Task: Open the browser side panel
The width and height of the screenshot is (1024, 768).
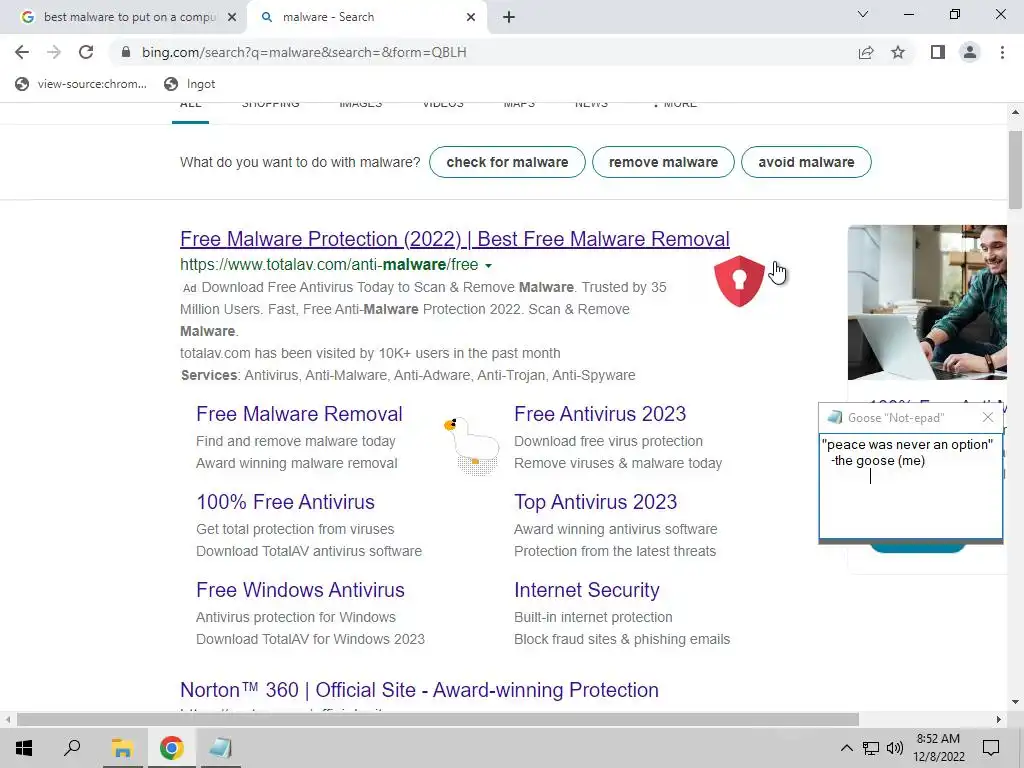Action: coord(938,52)
